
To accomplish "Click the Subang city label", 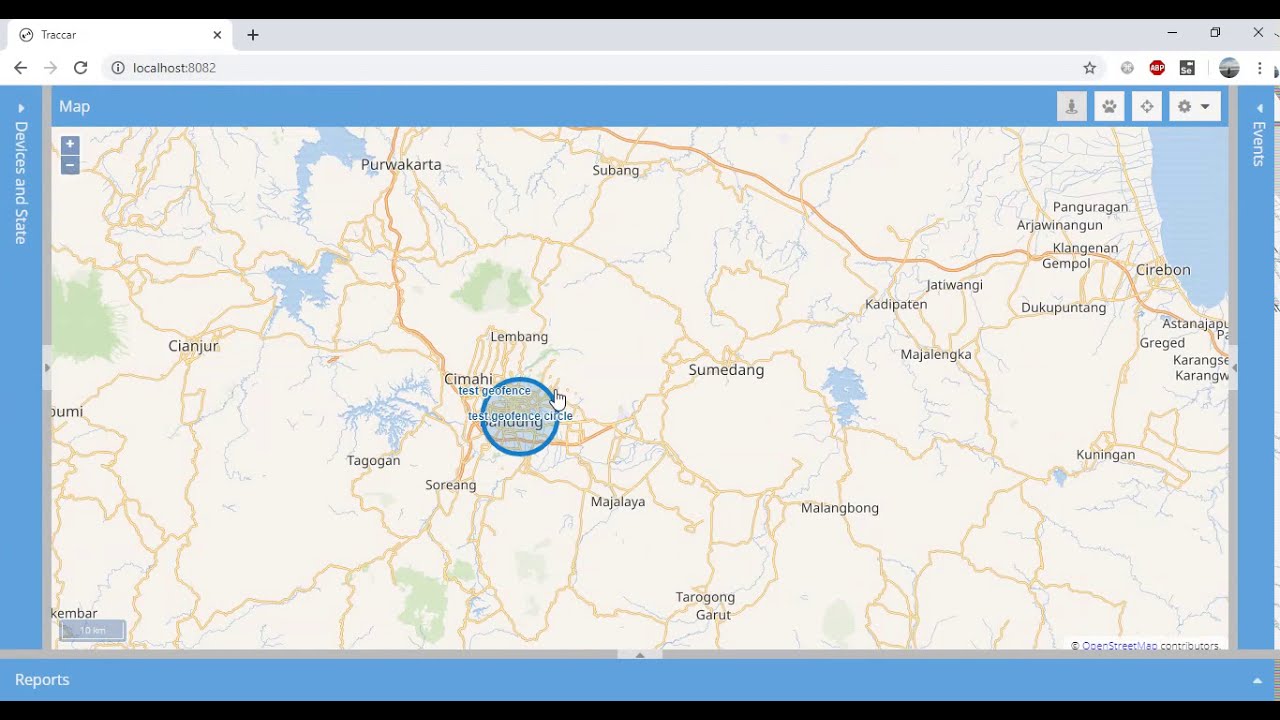I will (616, 170).
